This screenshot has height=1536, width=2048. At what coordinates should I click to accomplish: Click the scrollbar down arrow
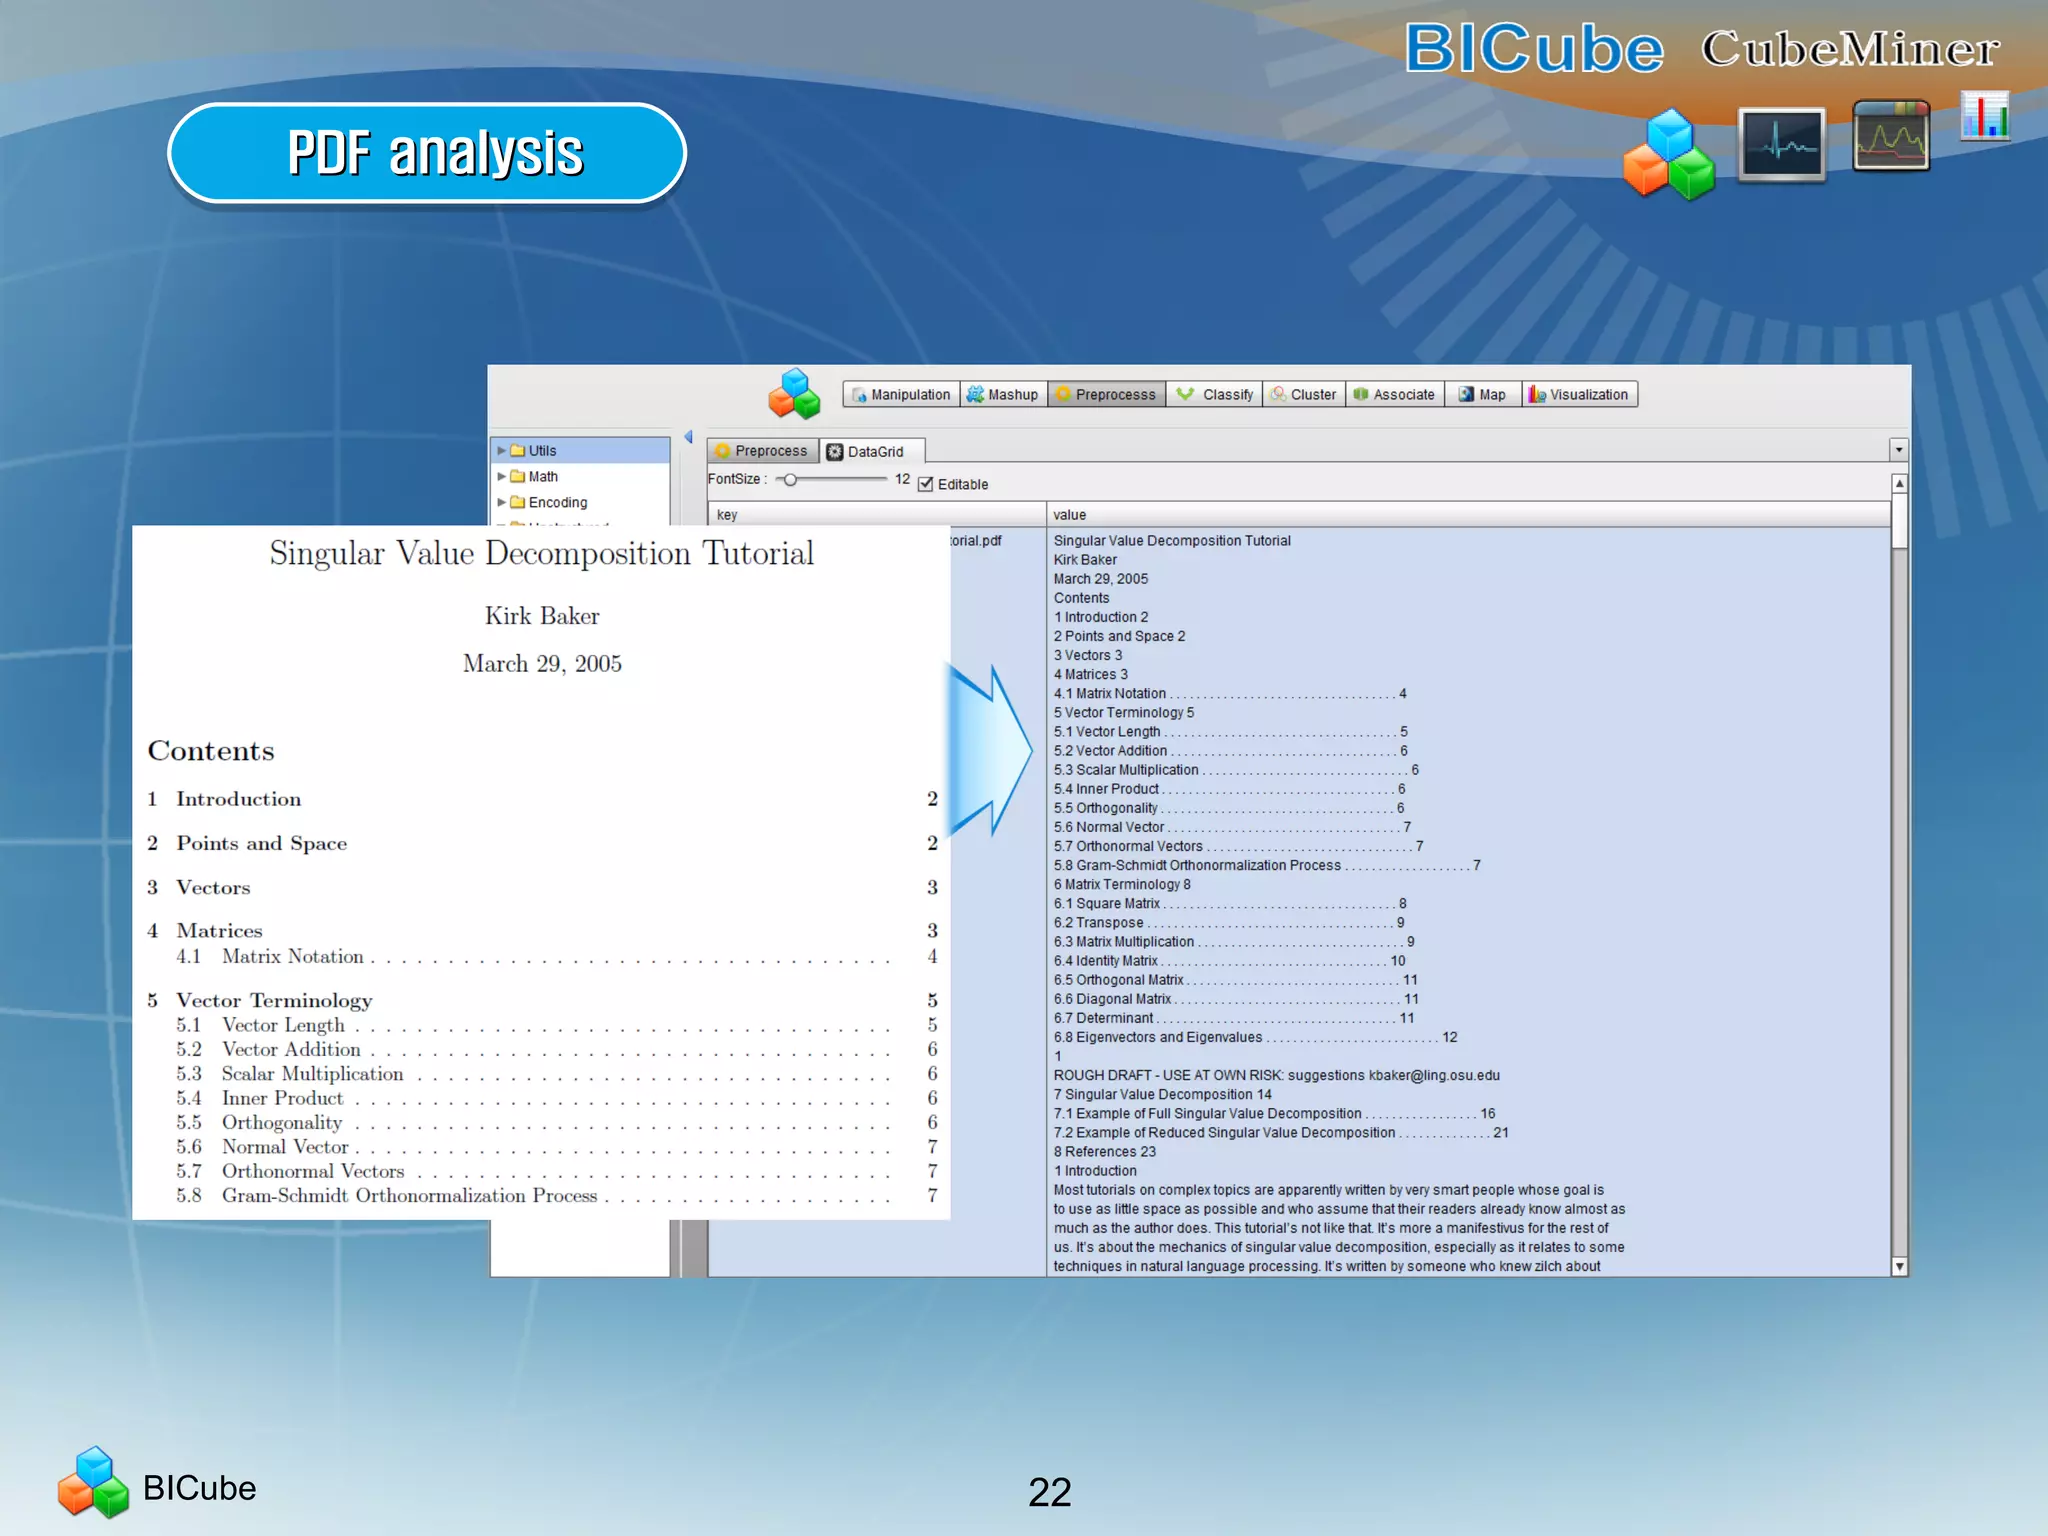pyautogui.click(x=1900, y=1267)
